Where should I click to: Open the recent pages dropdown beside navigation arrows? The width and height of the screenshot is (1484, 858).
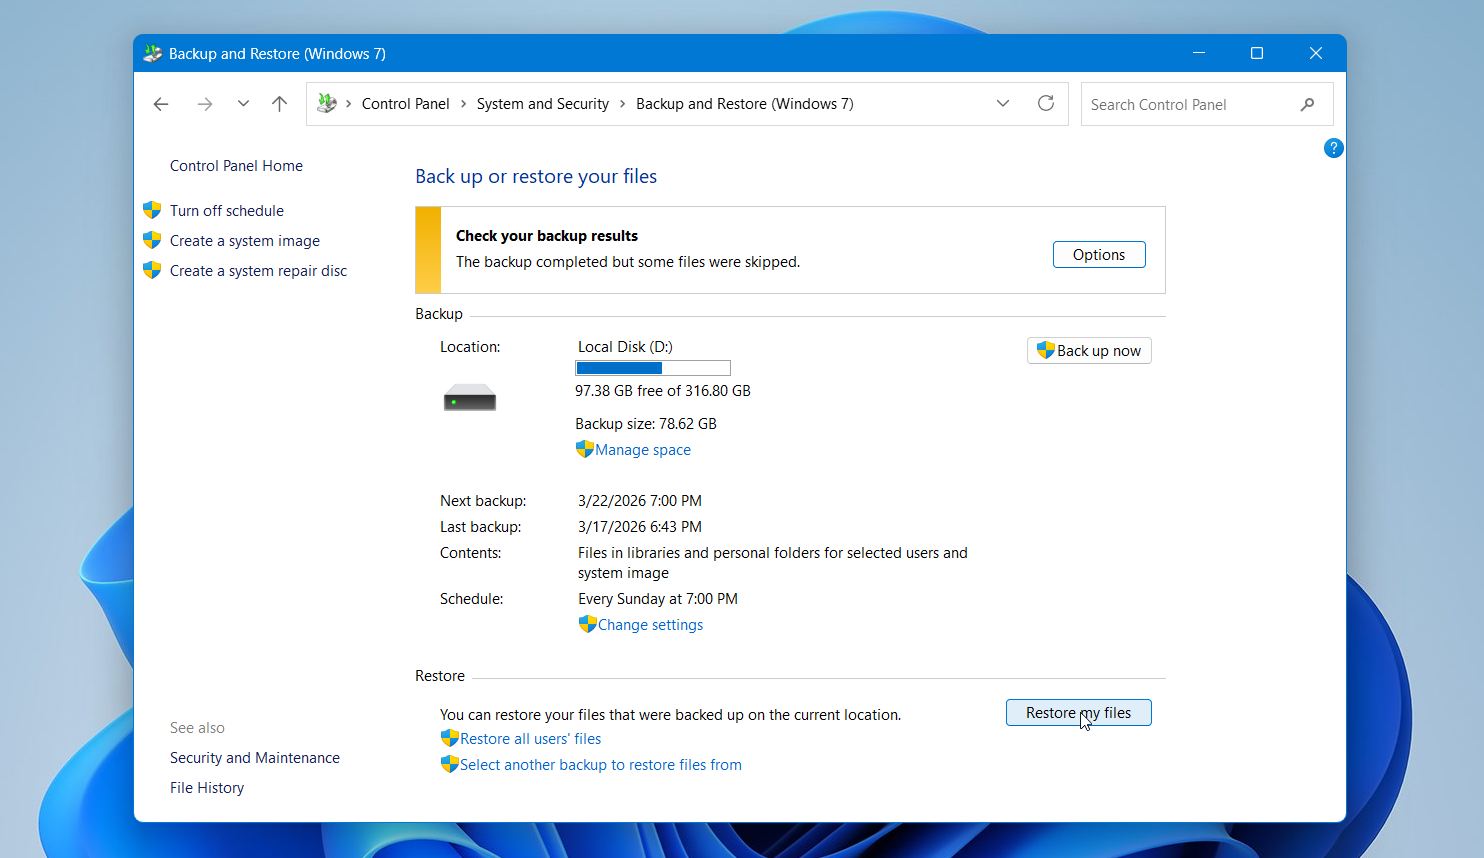point(242,103)
